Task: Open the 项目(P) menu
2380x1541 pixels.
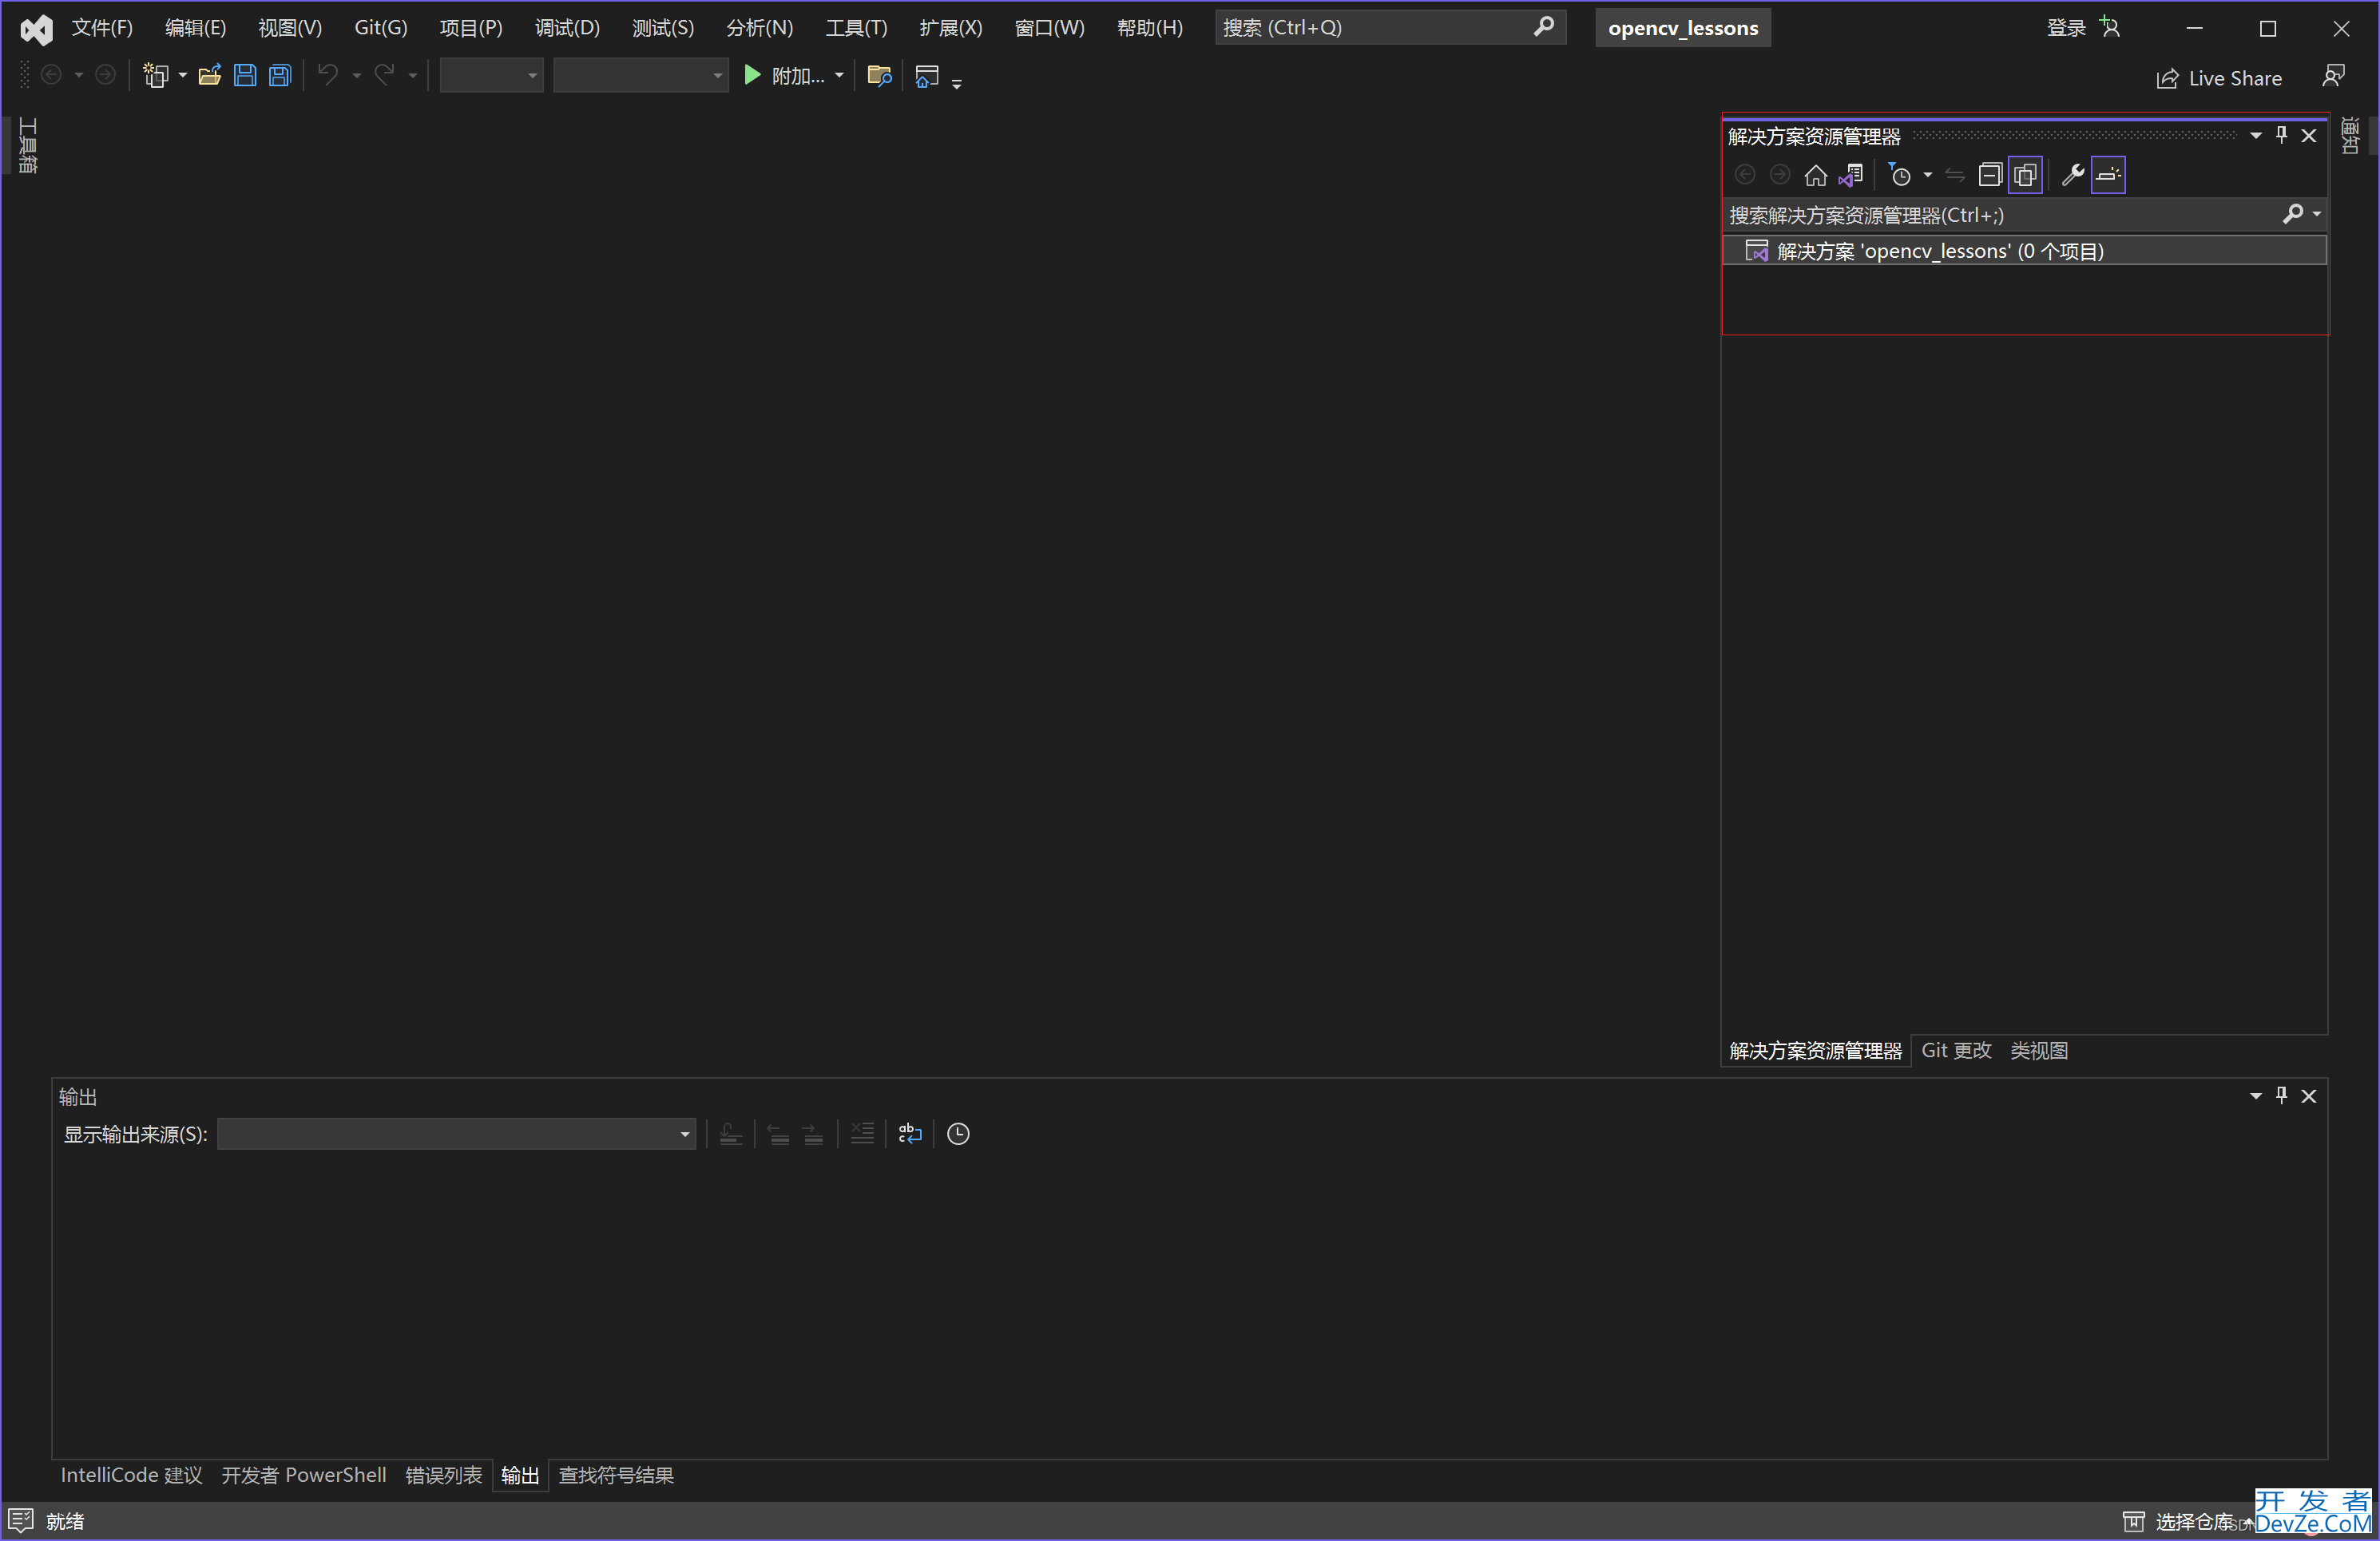Action: [468, 26]
